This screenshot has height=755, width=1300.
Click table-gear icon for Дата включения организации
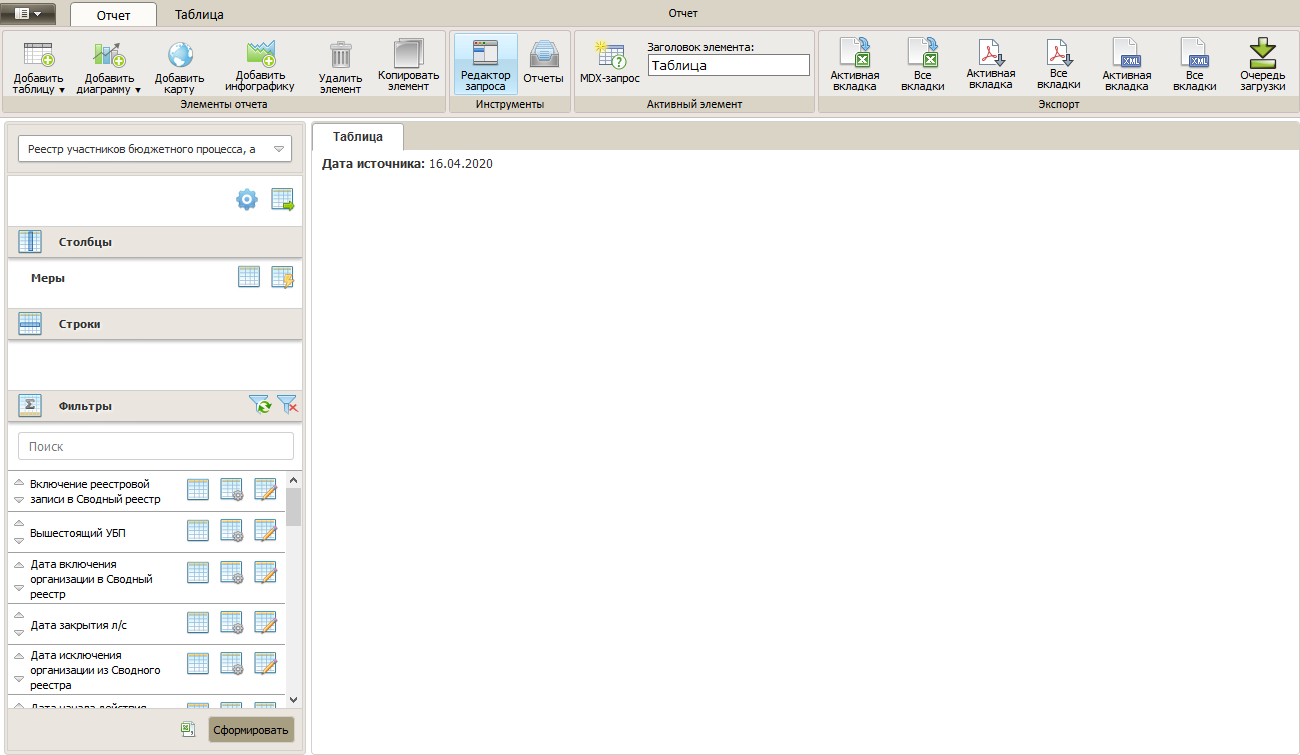point(232,572)
